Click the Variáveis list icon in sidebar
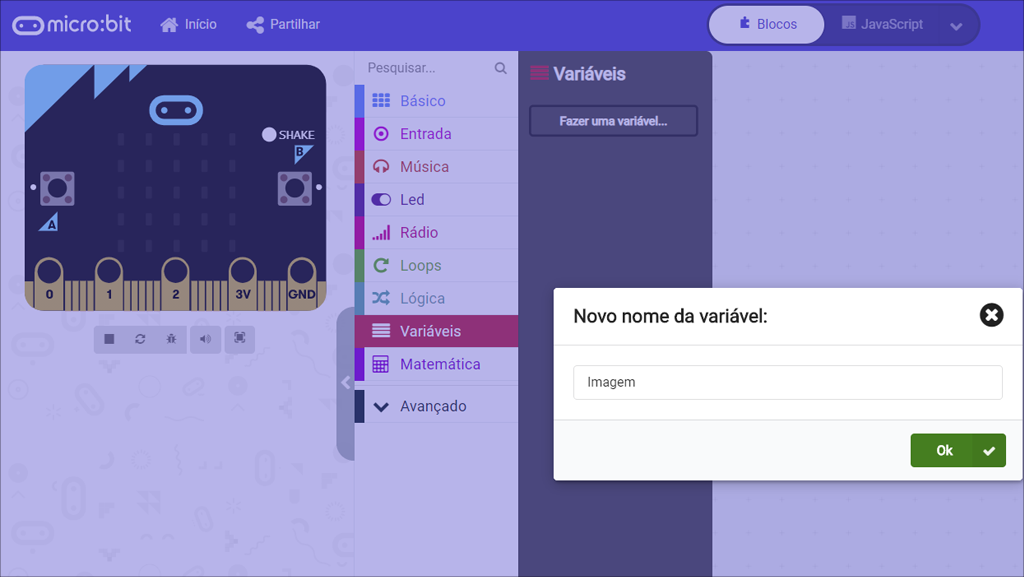 381,331
